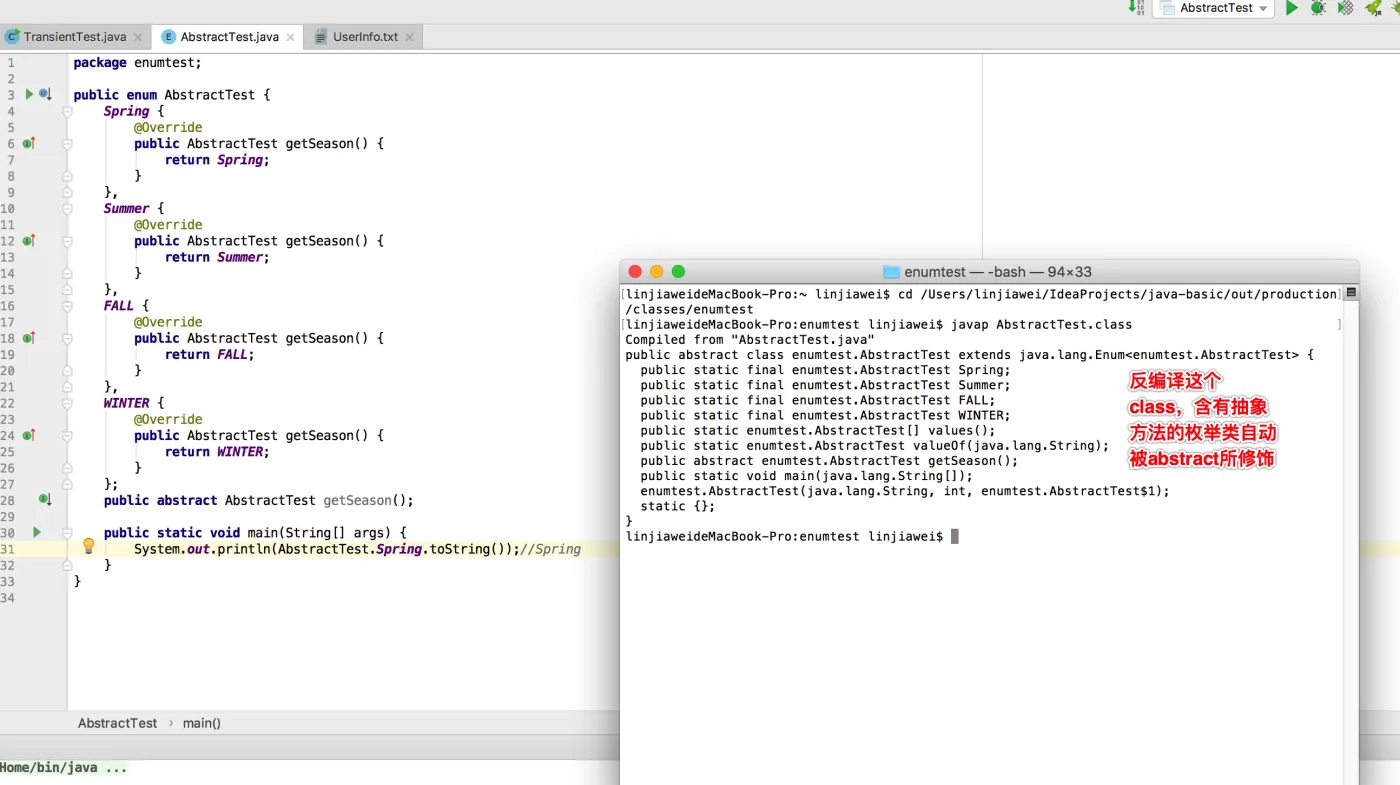Close the TransientTest.java tab
The height and width of the screenshot is (785, 1400).
point(138,37)
